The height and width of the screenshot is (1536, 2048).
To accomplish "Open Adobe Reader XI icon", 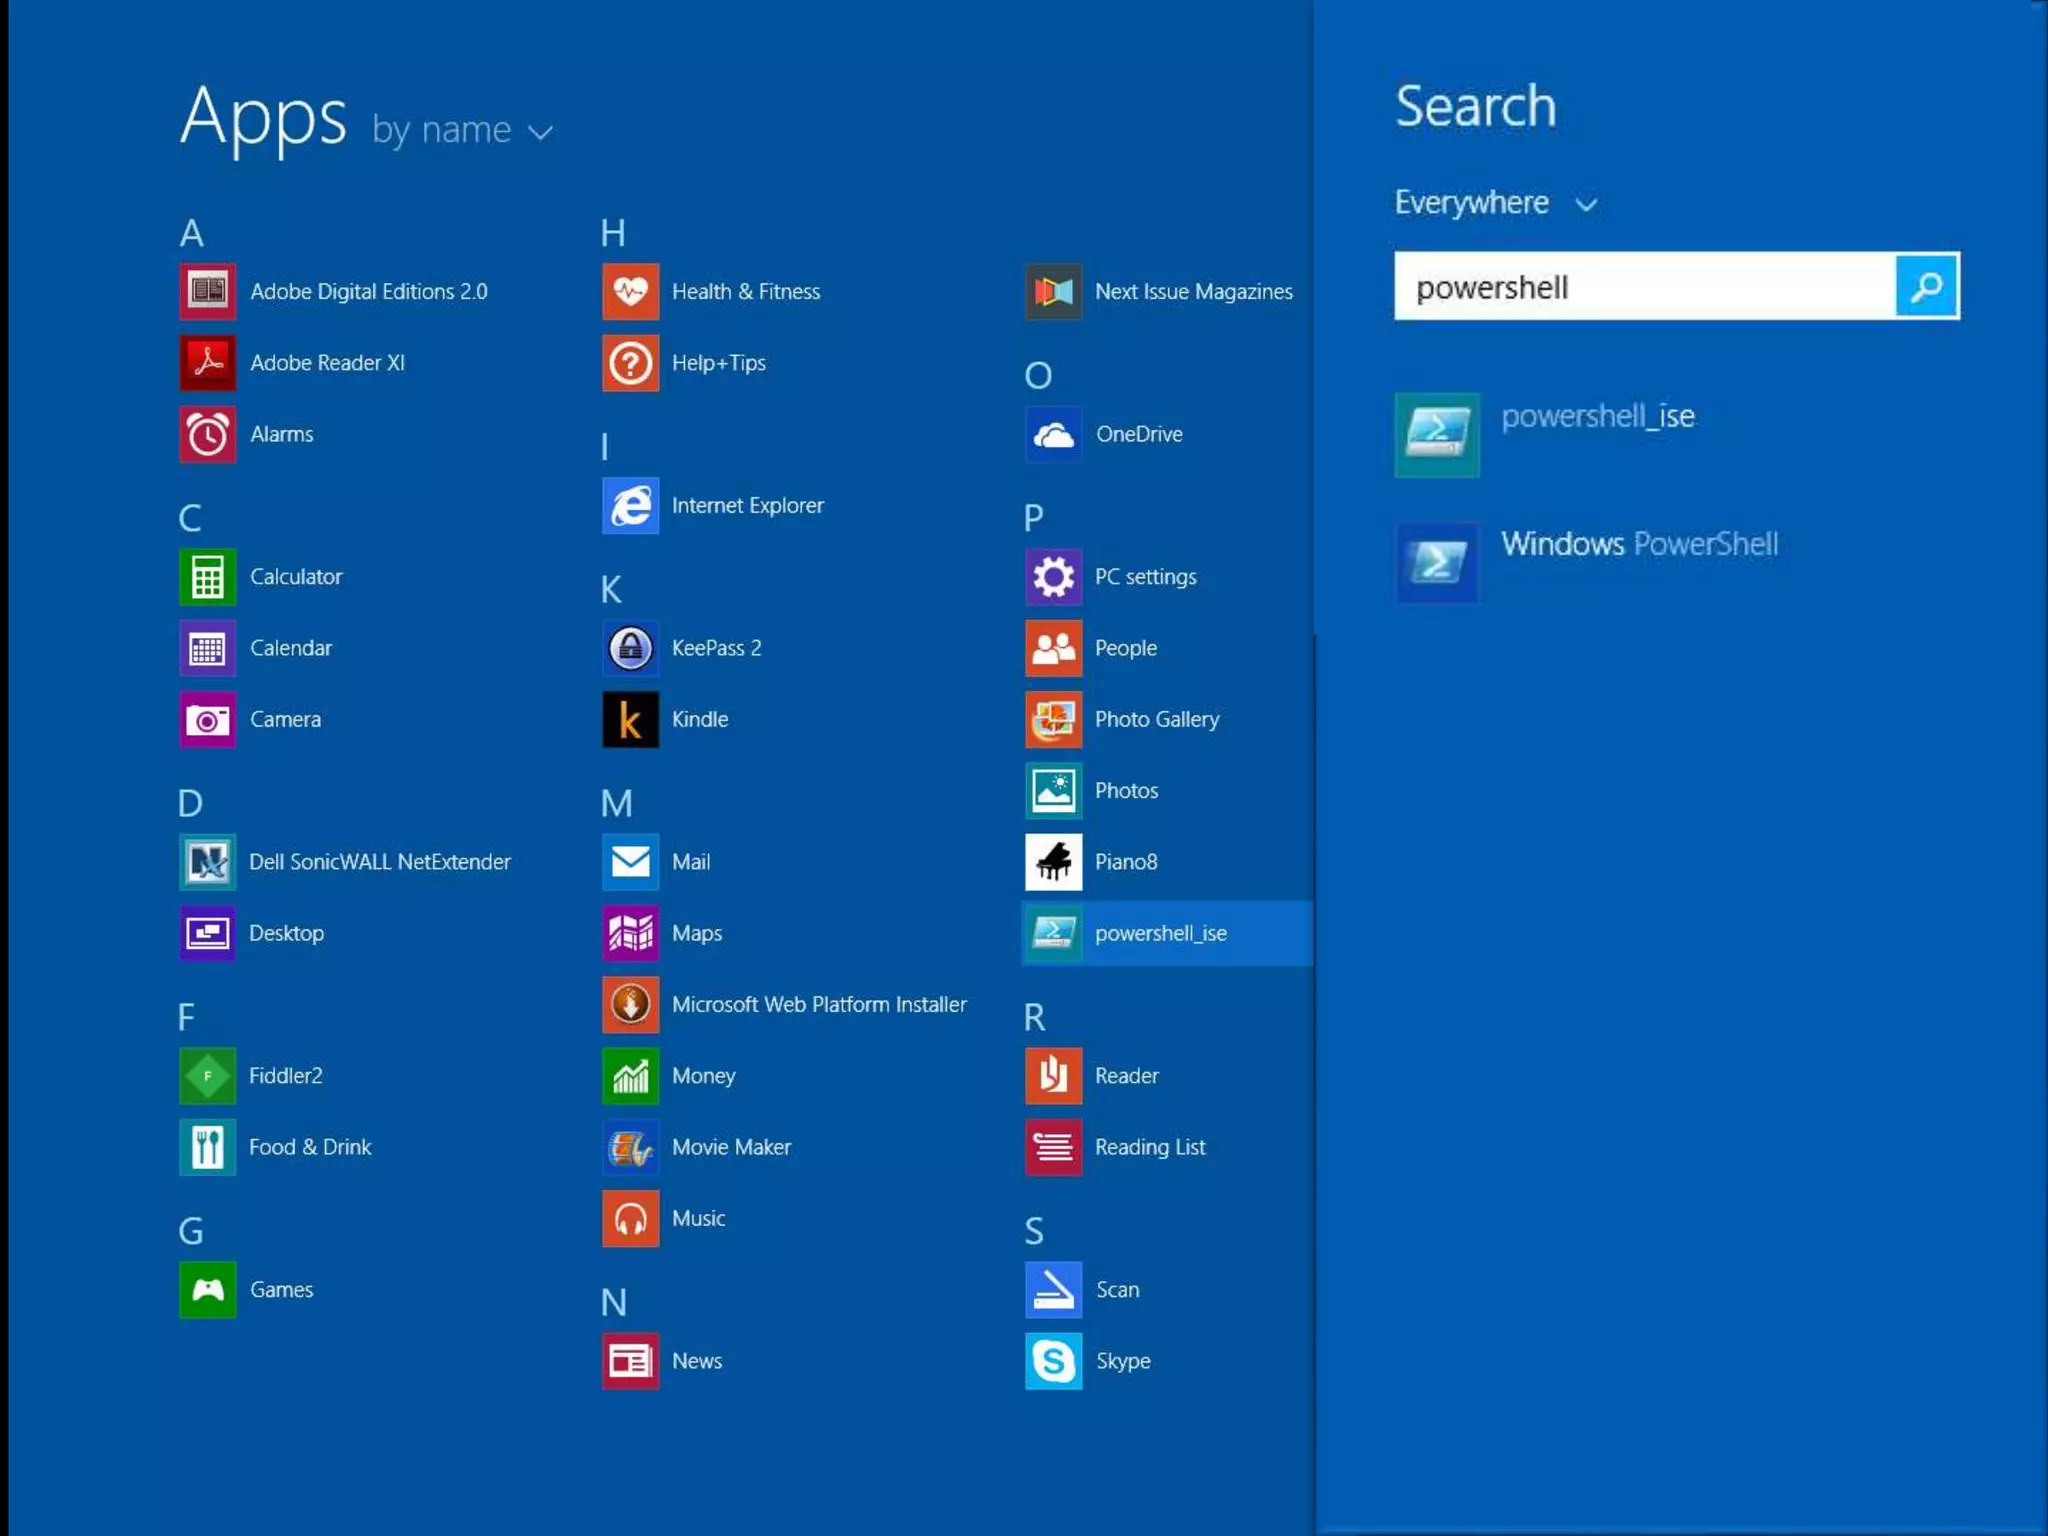I will [208, 362].
